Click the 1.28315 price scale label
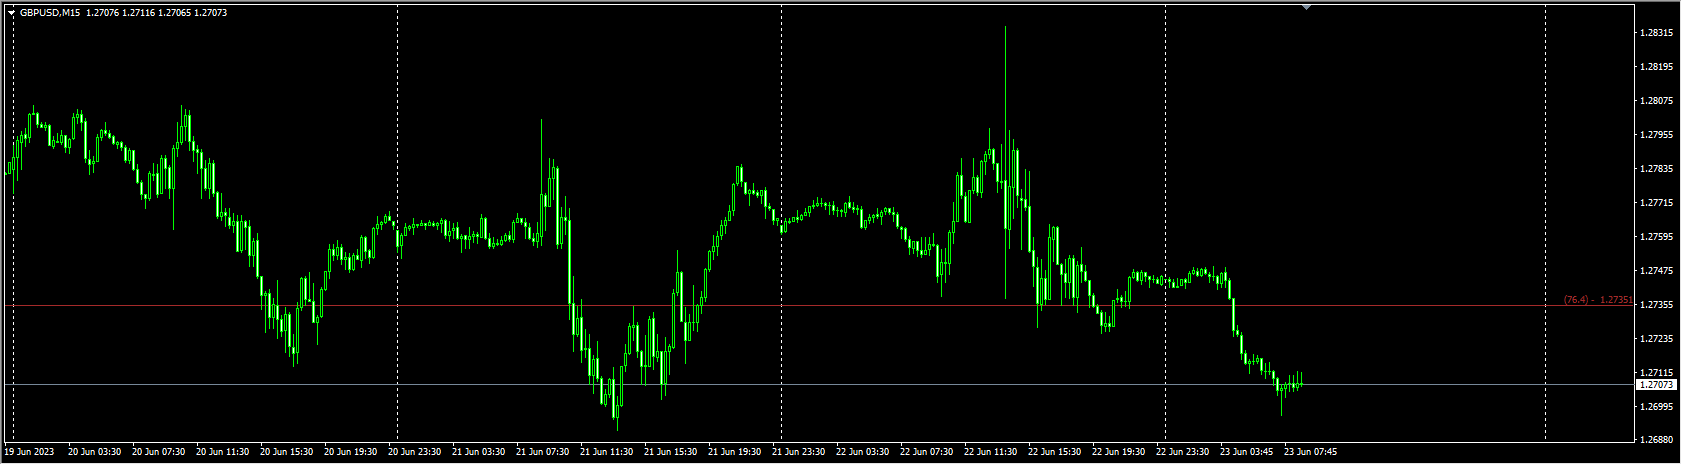Viewport: 1682px width, 465px height. tap(1657, 33)
